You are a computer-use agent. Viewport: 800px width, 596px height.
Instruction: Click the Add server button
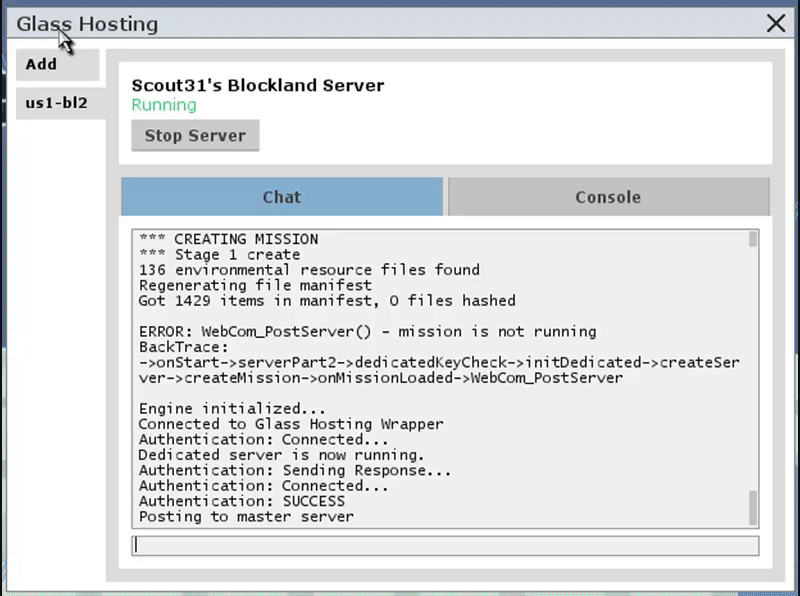pos(58,64)
